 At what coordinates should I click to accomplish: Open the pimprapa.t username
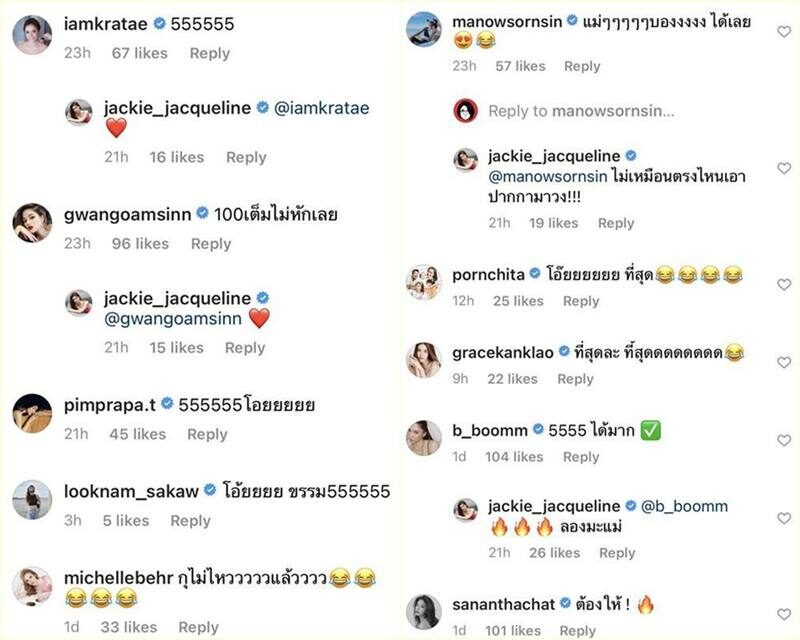click(x=110, y=405)
